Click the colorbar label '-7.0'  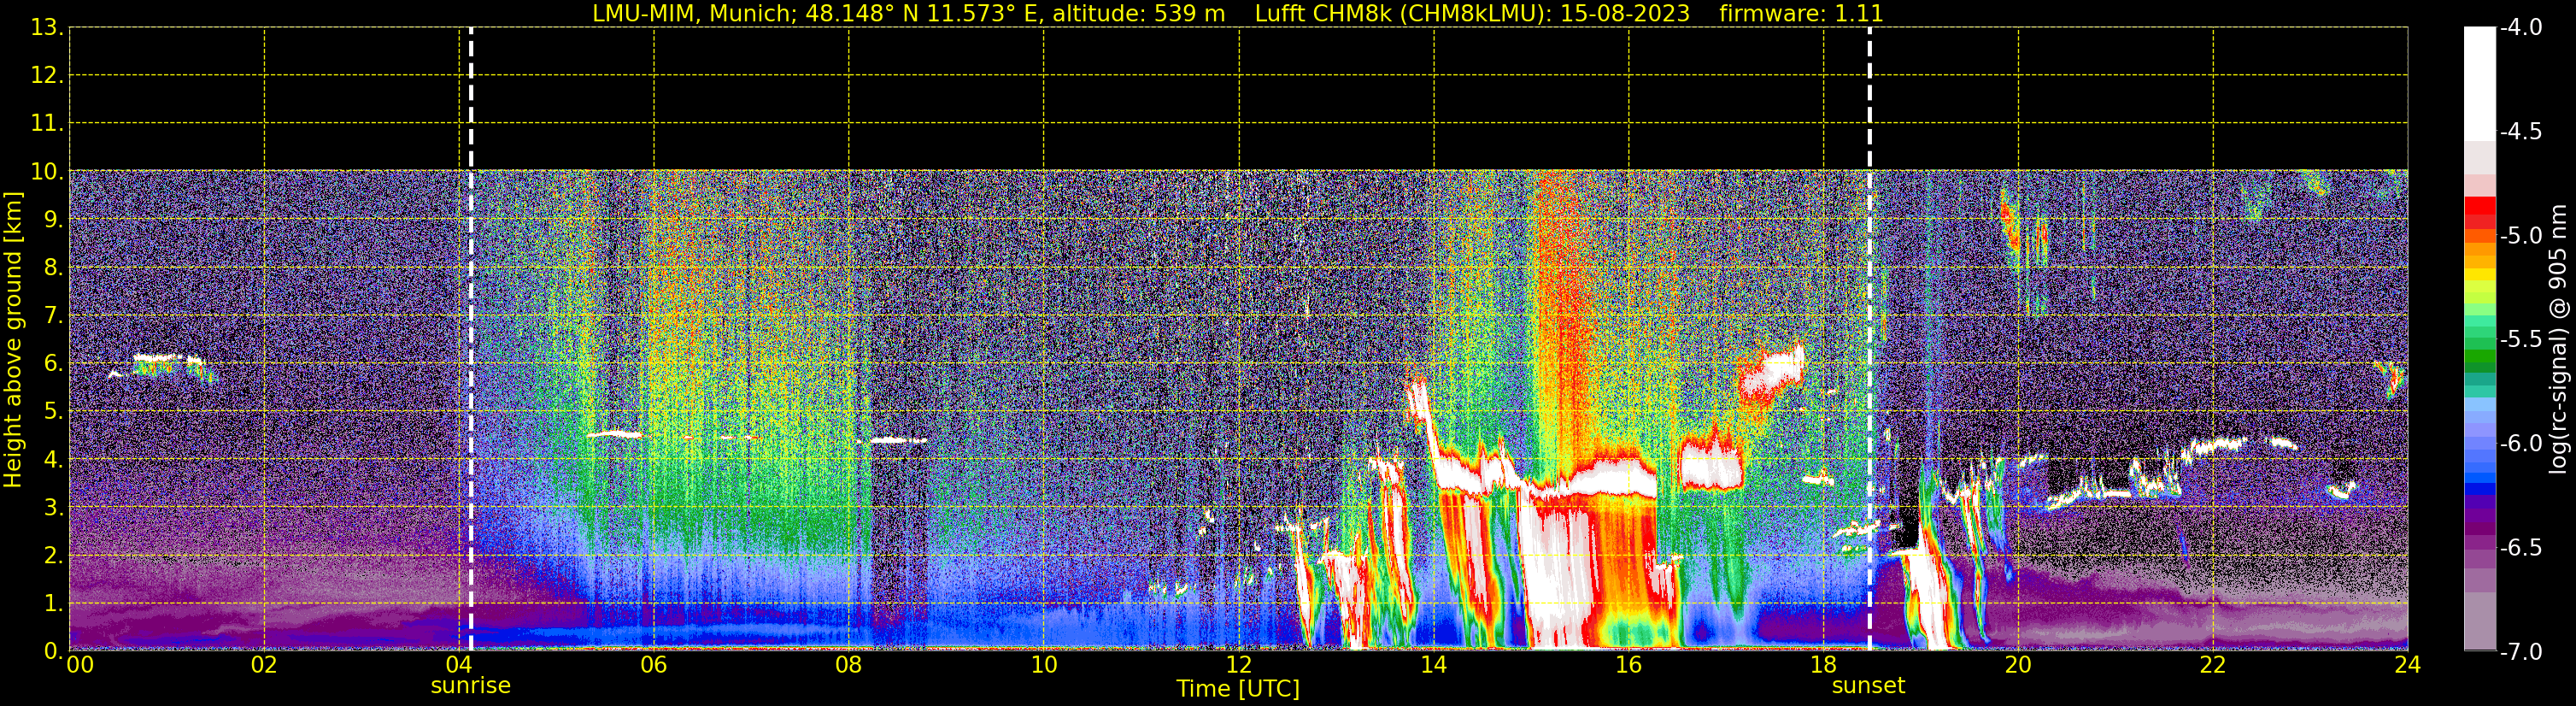pos(2522,652)
